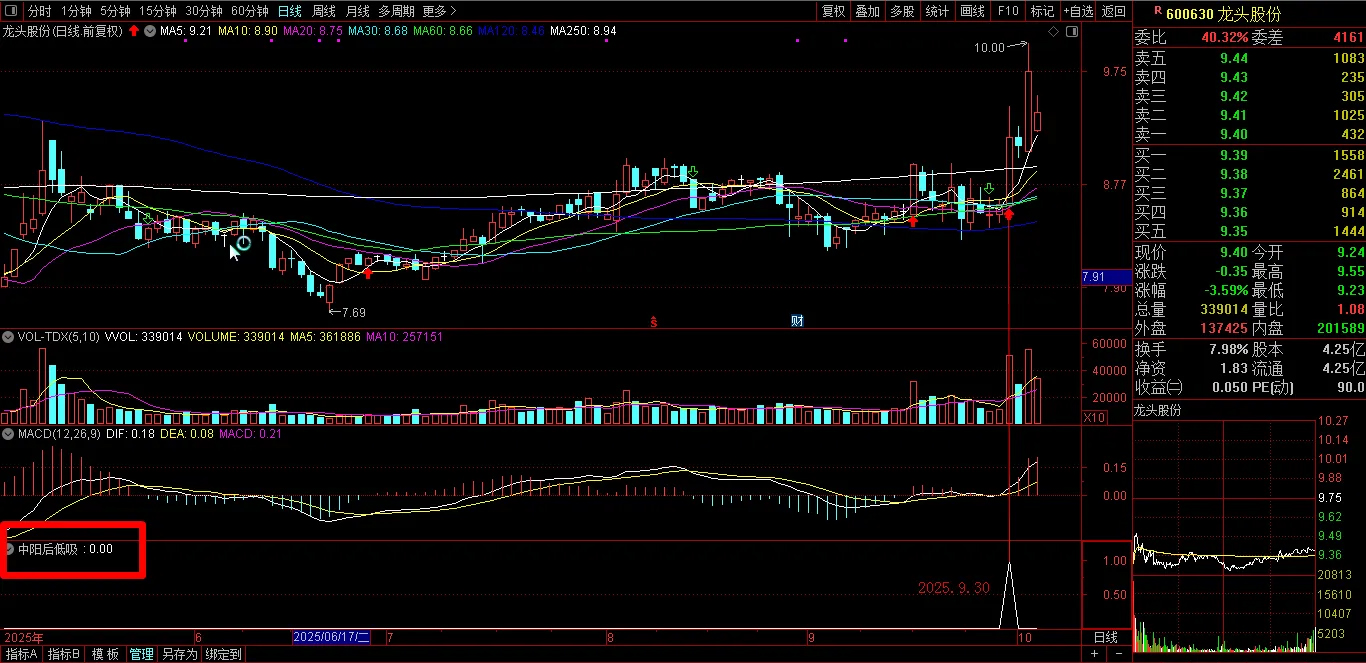This screenshot has width=1366, height=663.
Task: Click the 统计 statistics button
Action: 937,11
